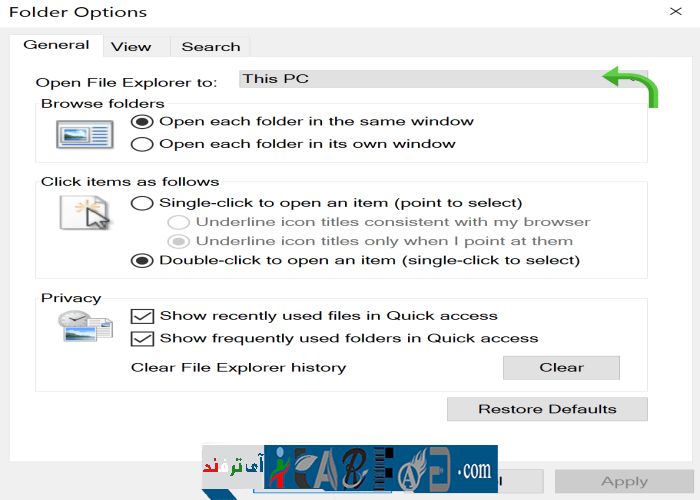700x500 pixels.
Task: Clear File Explorer history with Clear button
Action: [x=561, y=367]
